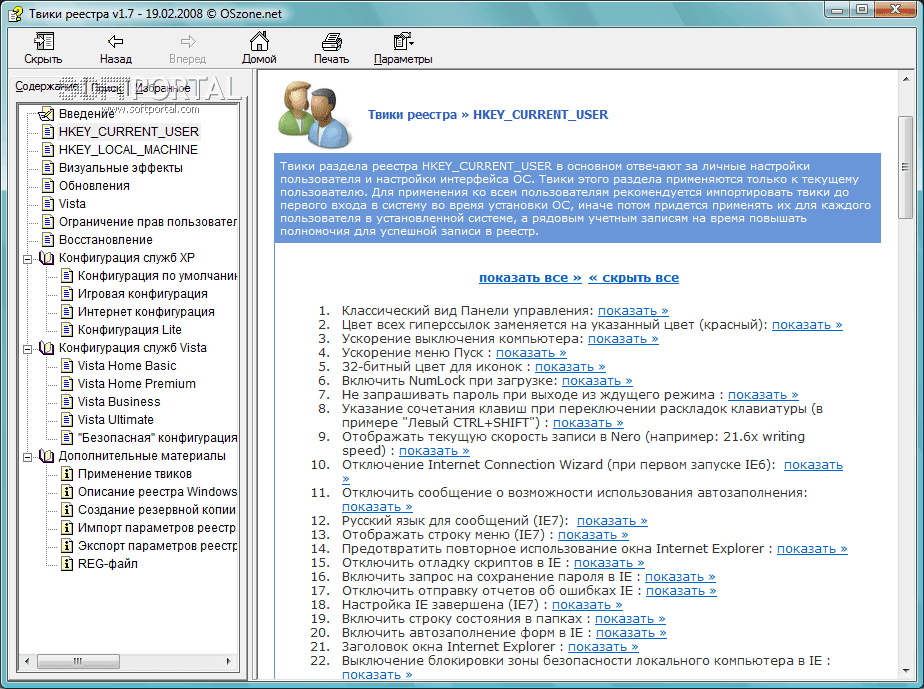Open Описание реестра Windows topic
The width and height of the screenshot is (924, 689).
pyautogui.click(x=157, y=492)
